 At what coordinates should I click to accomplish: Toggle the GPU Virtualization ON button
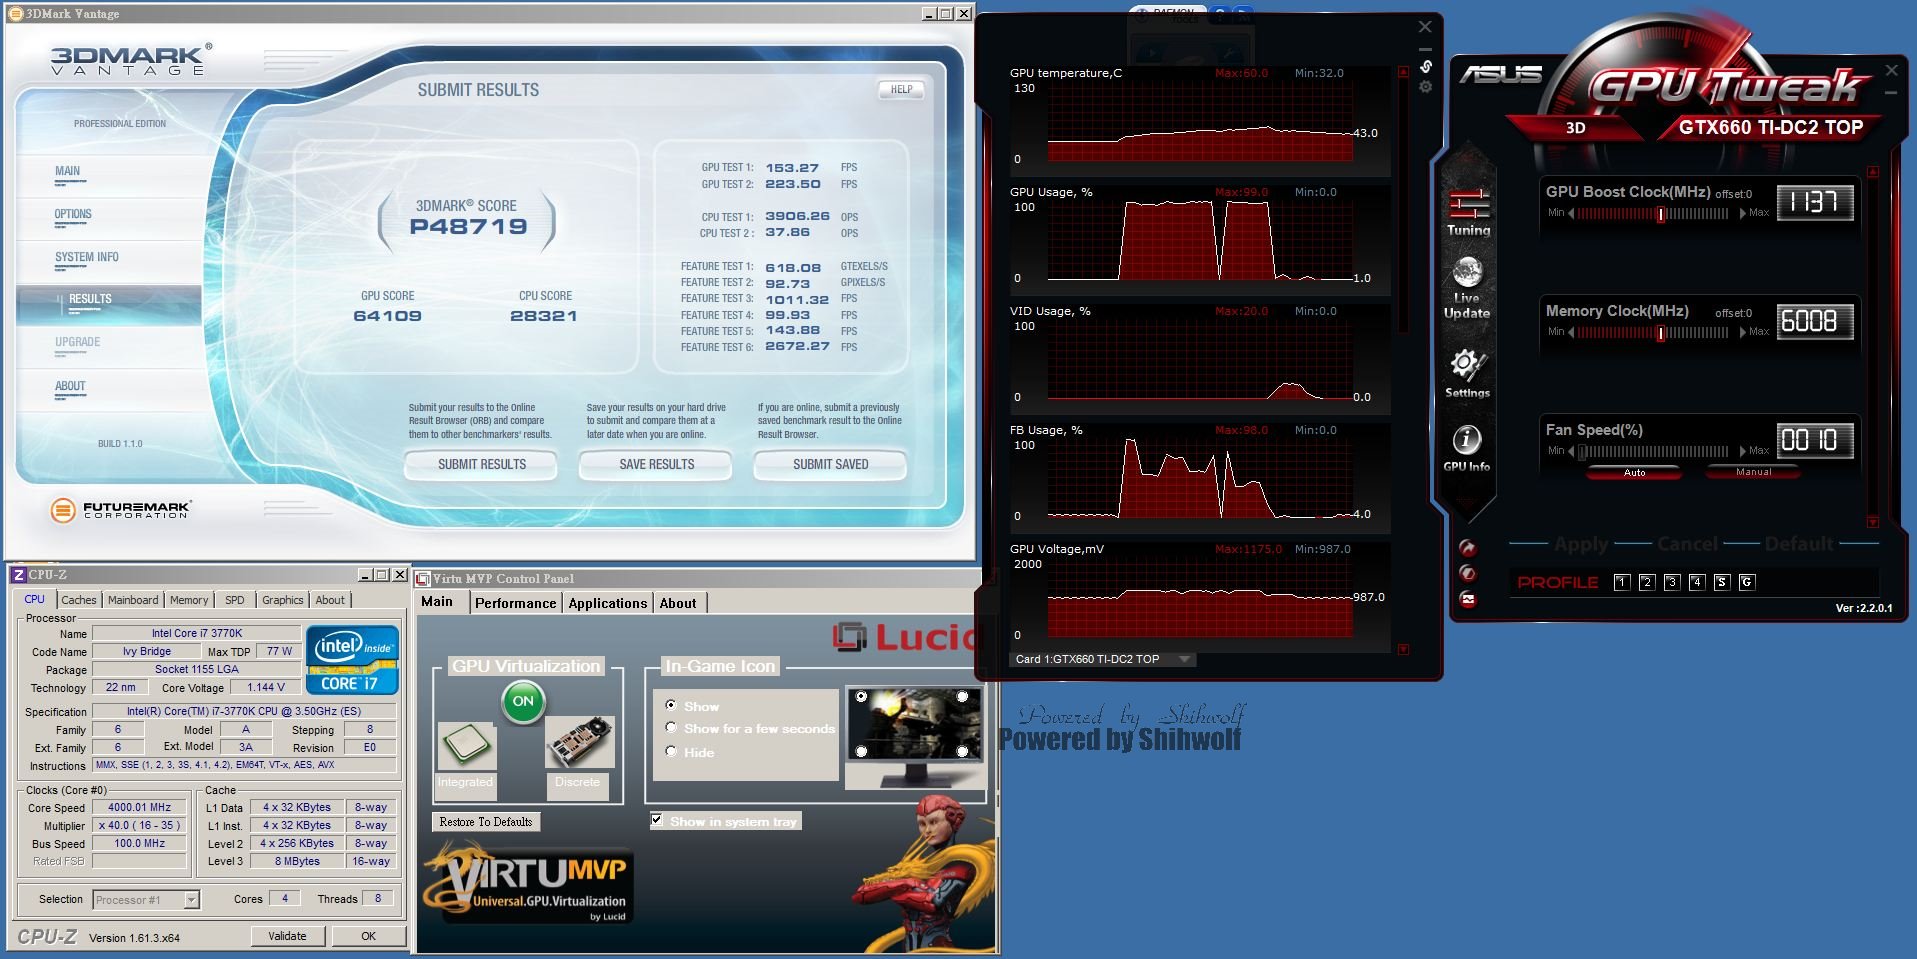pos(523,701)
